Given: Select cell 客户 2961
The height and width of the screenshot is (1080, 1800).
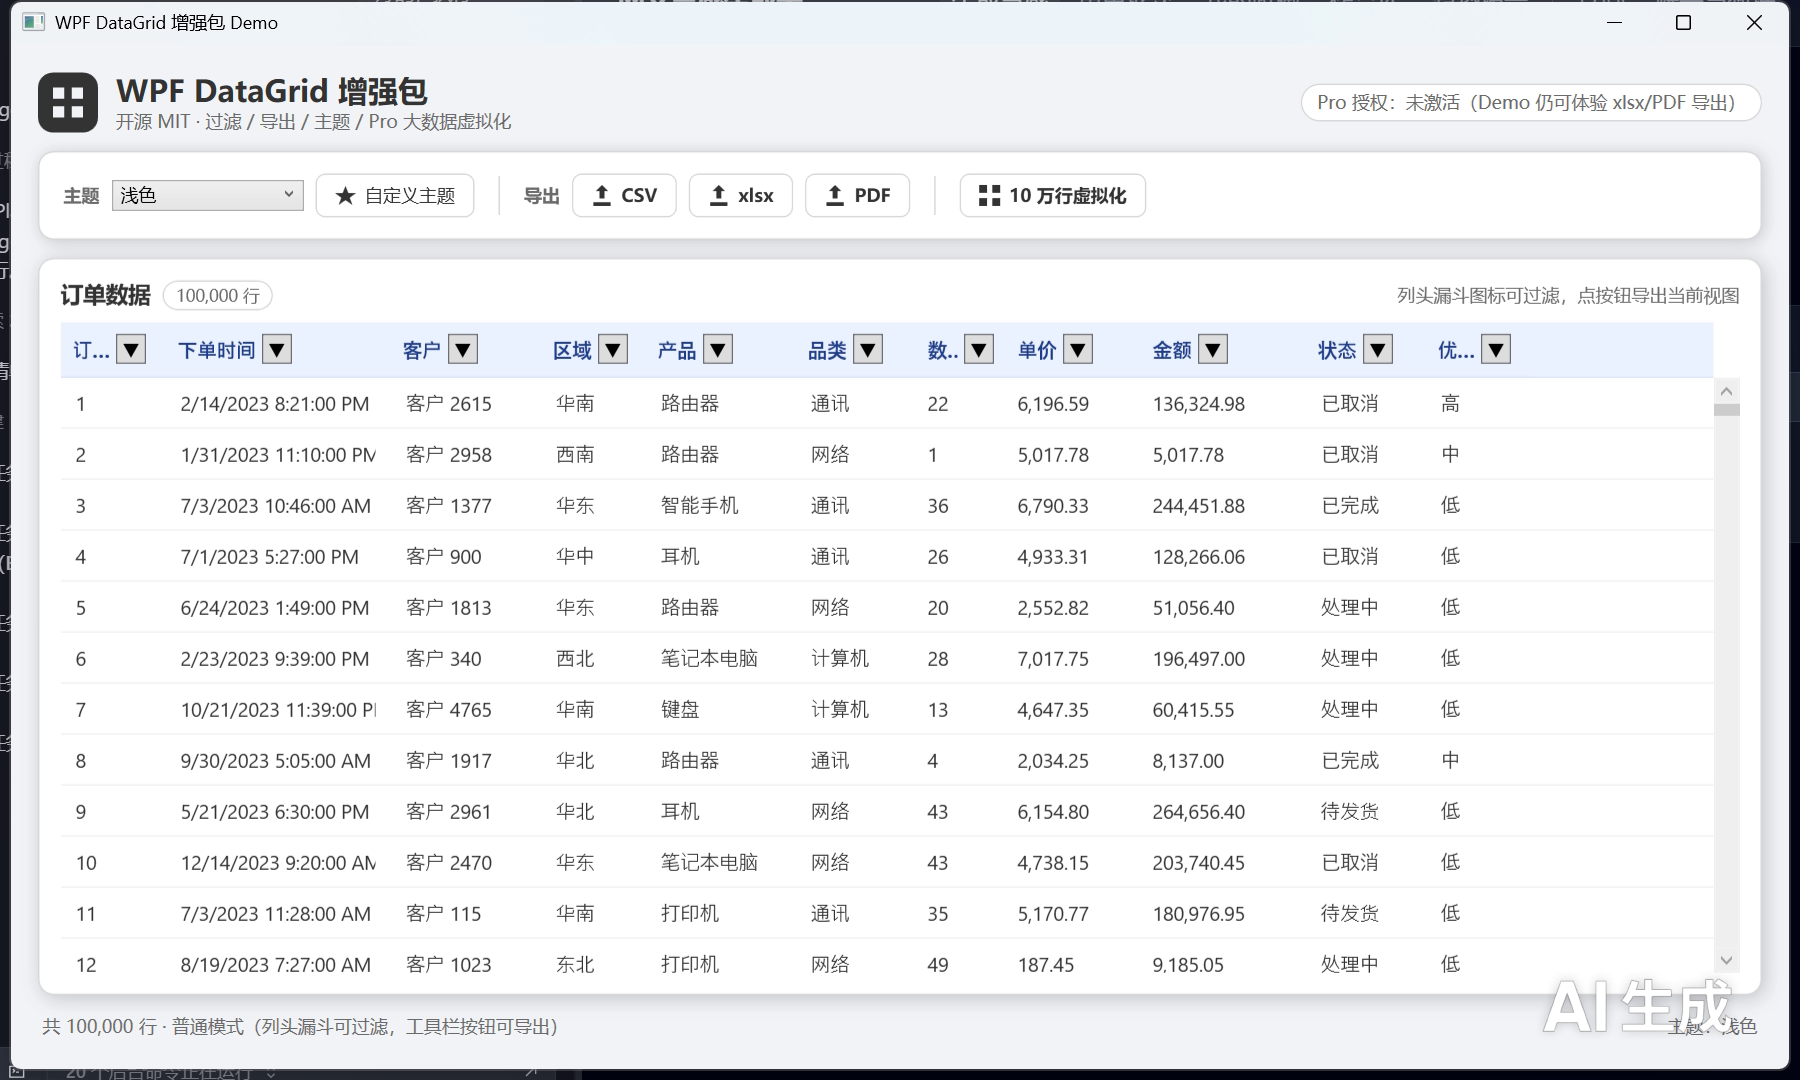Looking at the screenshot, I should pos(449,812).
